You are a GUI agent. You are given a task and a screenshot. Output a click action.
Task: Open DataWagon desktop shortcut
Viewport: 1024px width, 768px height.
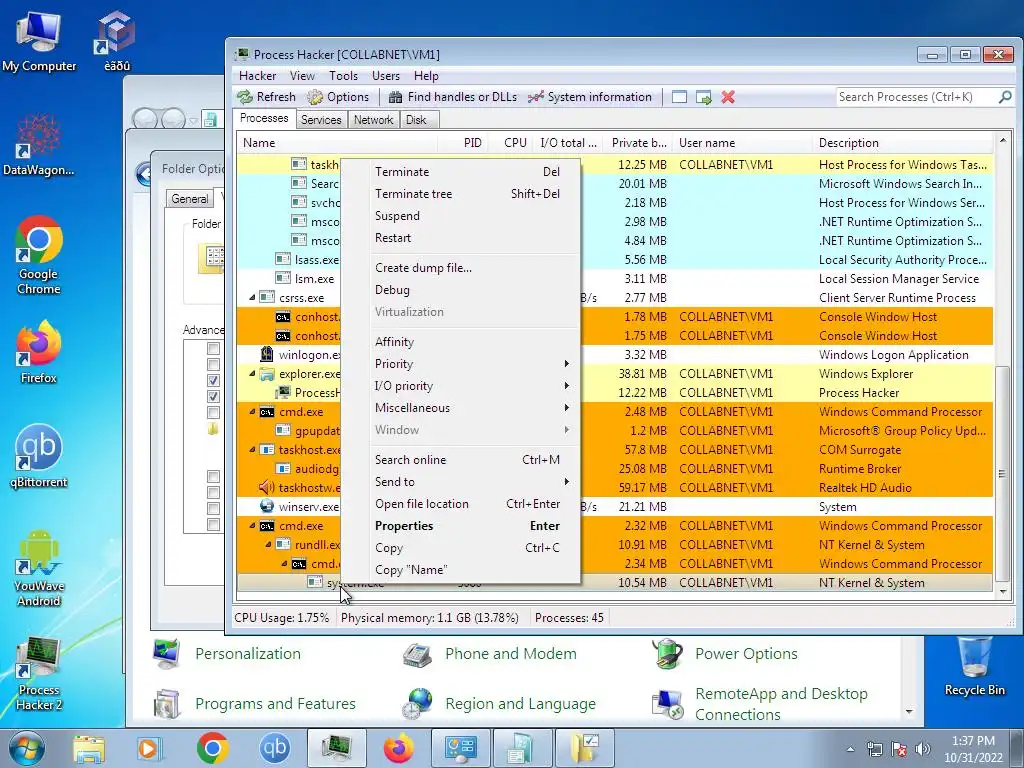click(x=39, y=145)
